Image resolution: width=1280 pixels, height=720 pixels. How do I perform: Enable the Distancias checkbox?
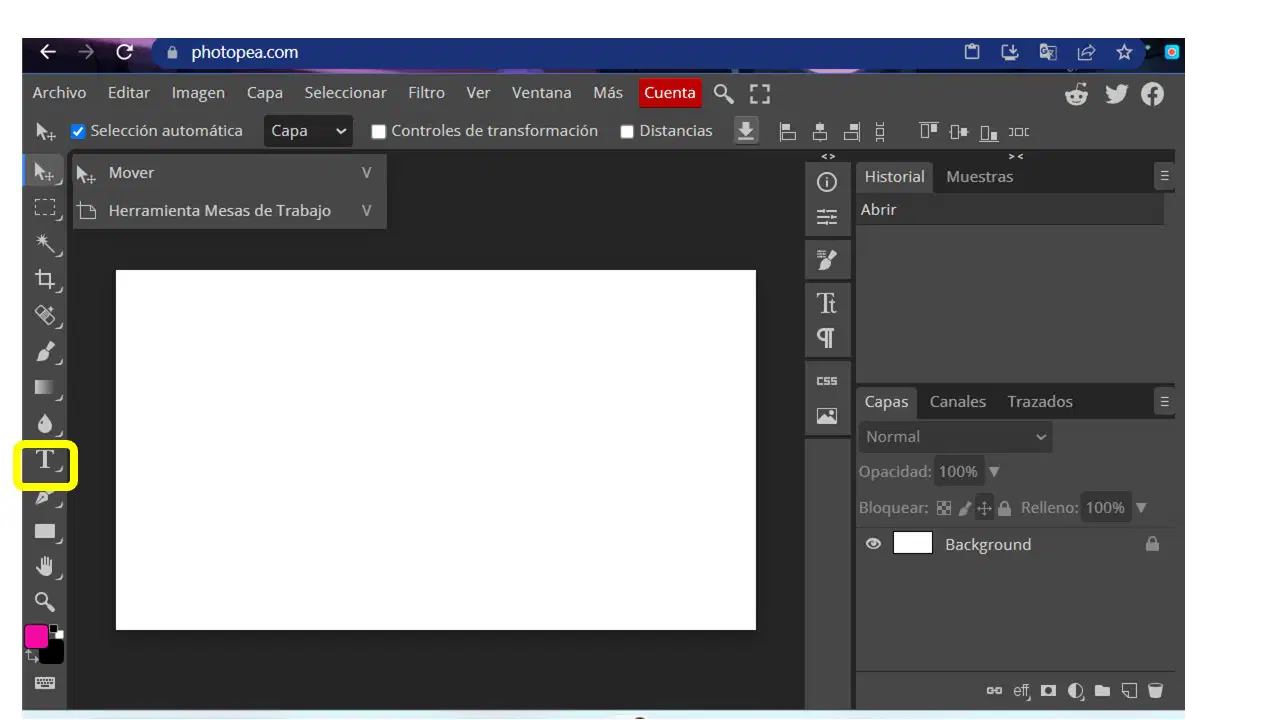click(x=627, y=131)
